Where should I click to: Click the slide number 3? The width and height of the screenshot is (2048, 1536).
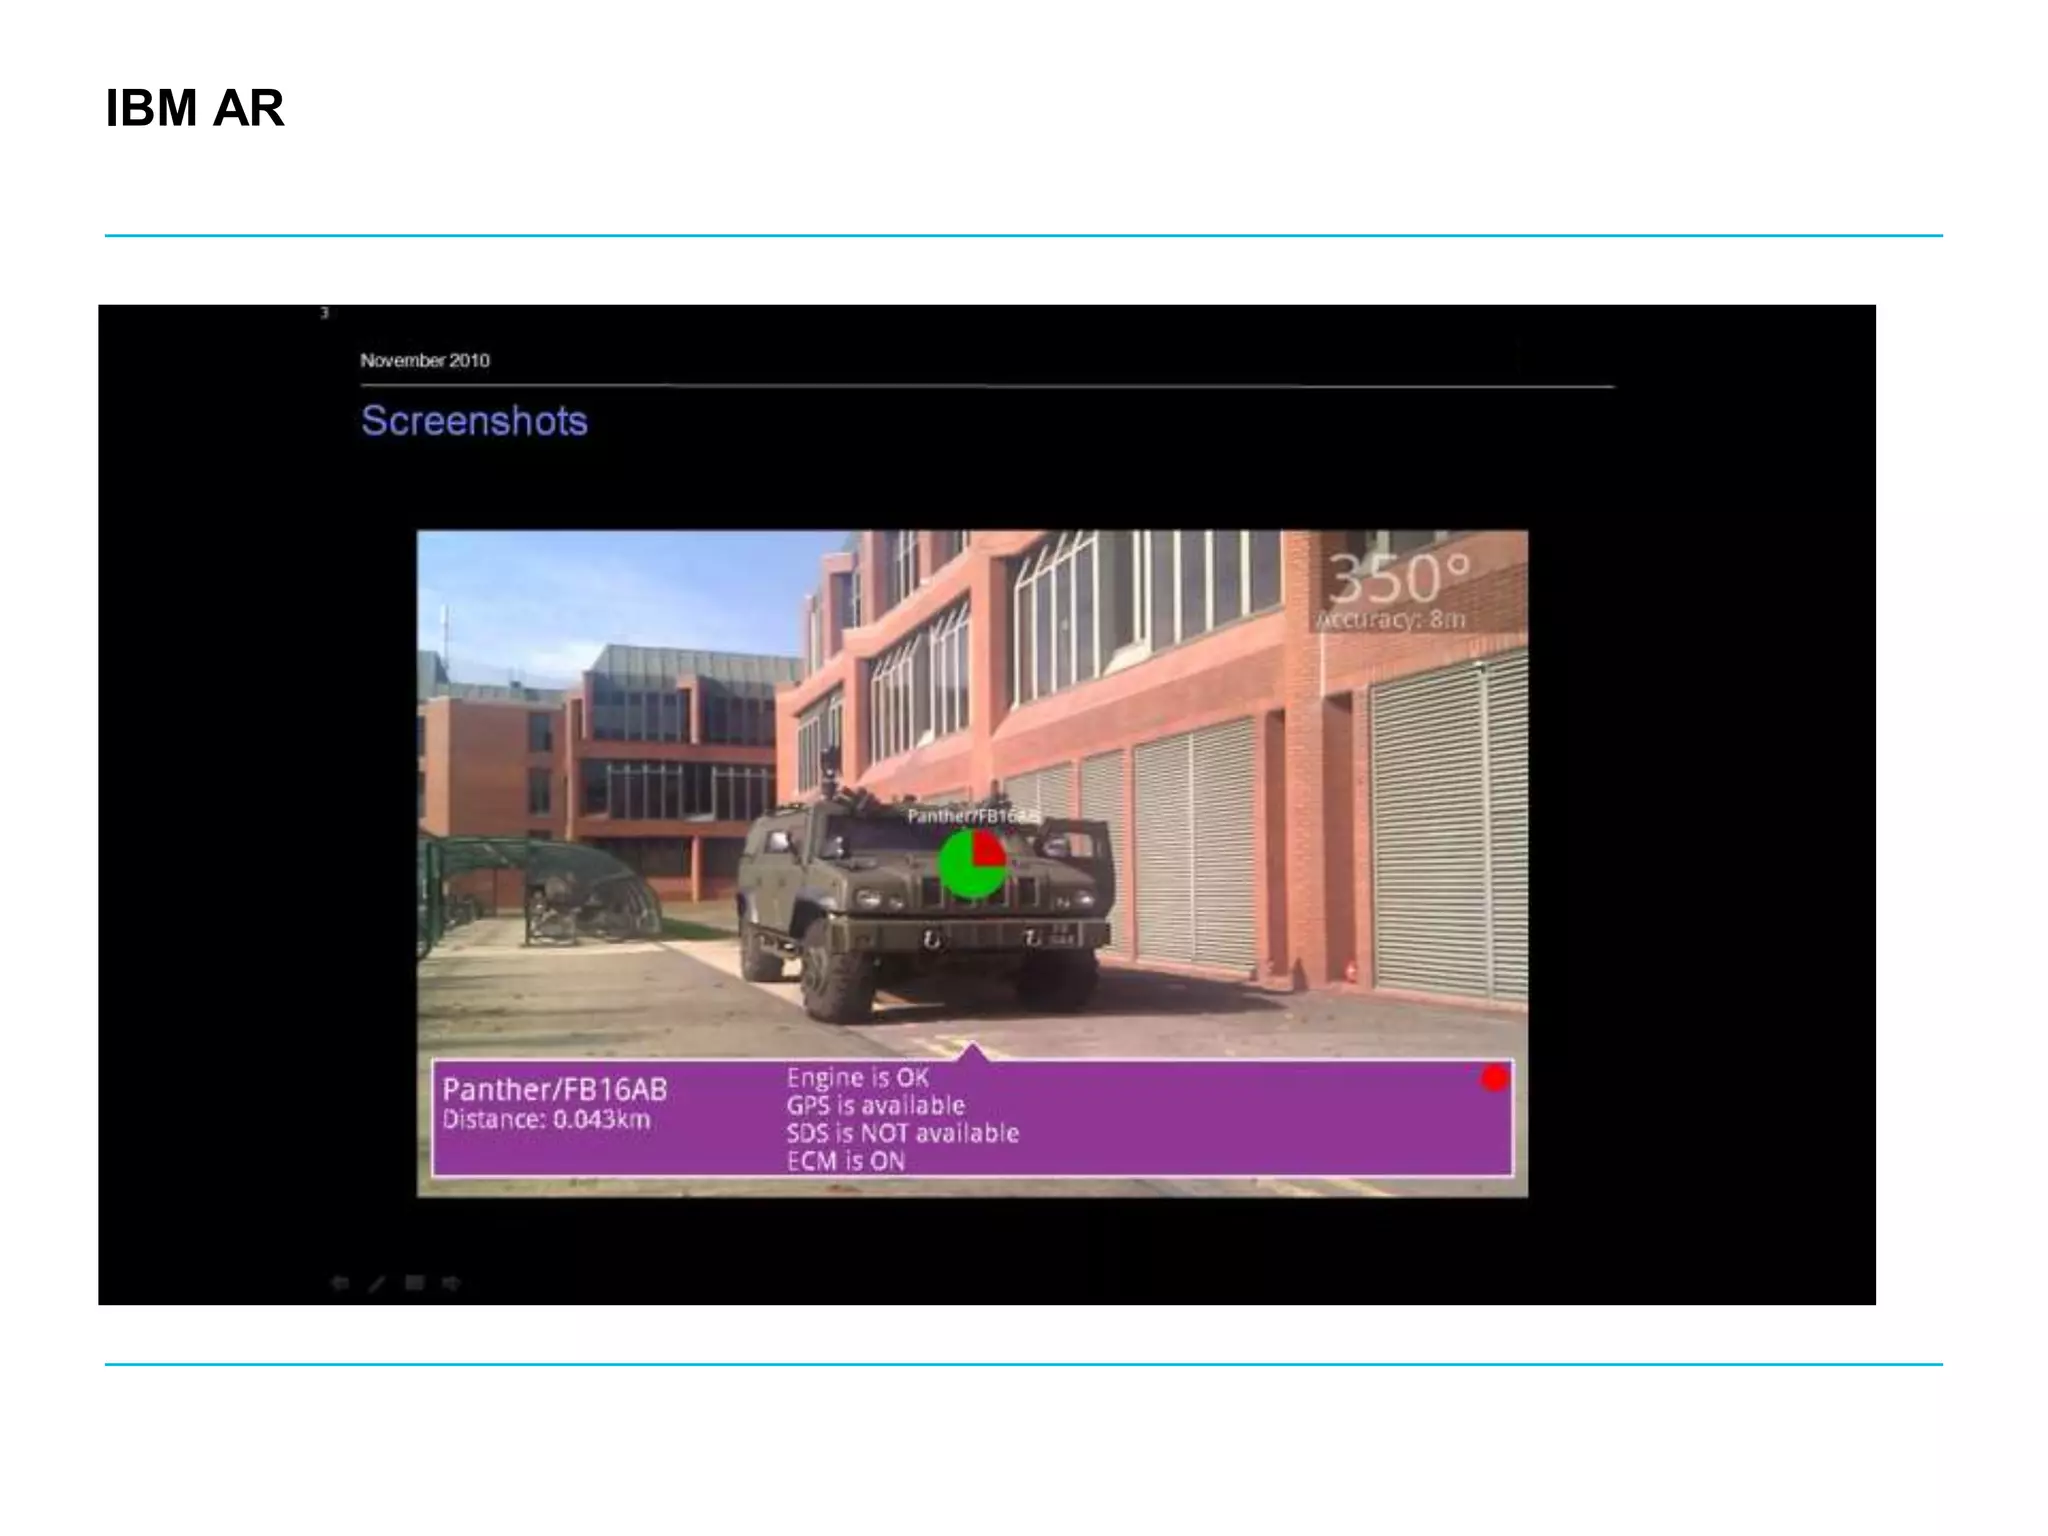click(x=324, y=313)
